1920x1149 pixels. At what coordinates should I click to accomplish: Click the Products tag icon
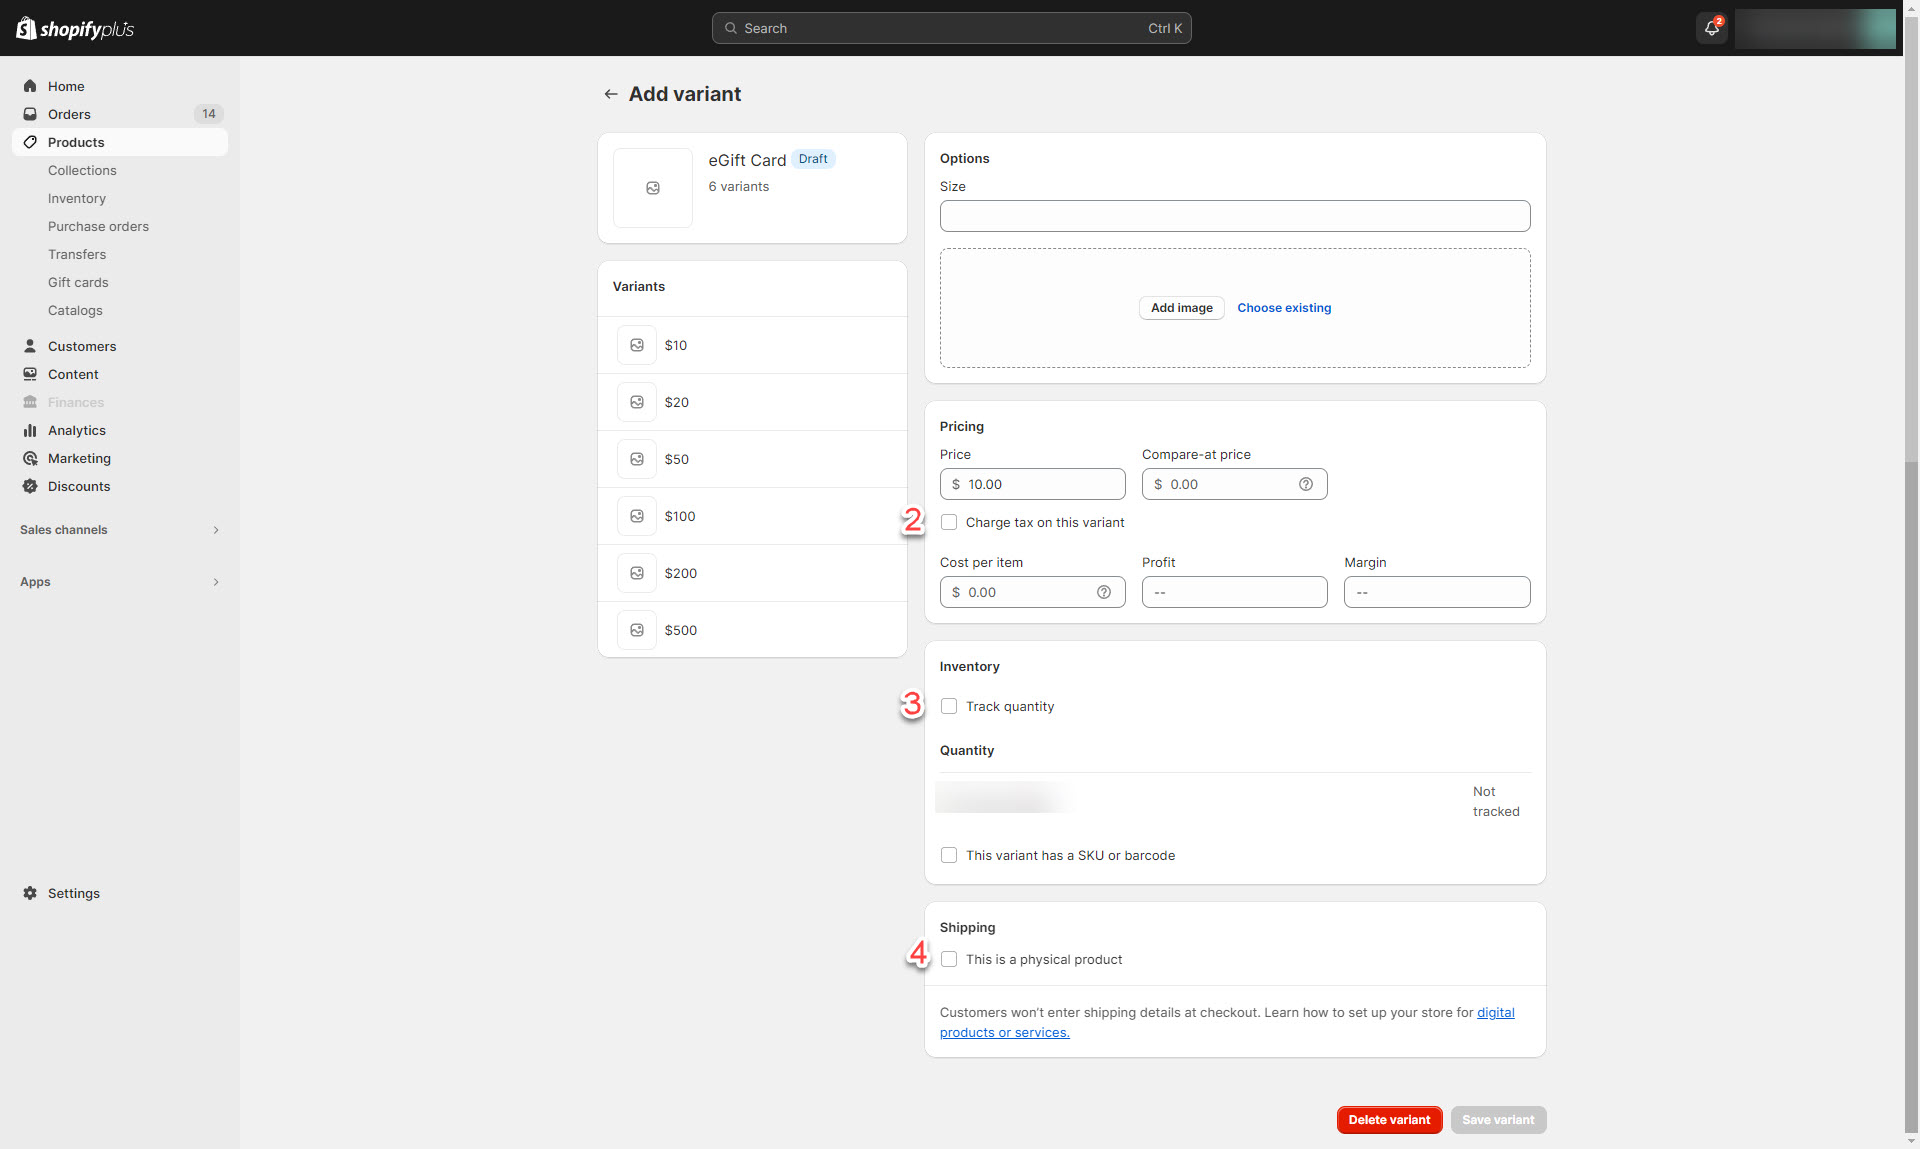pos(30,142)
